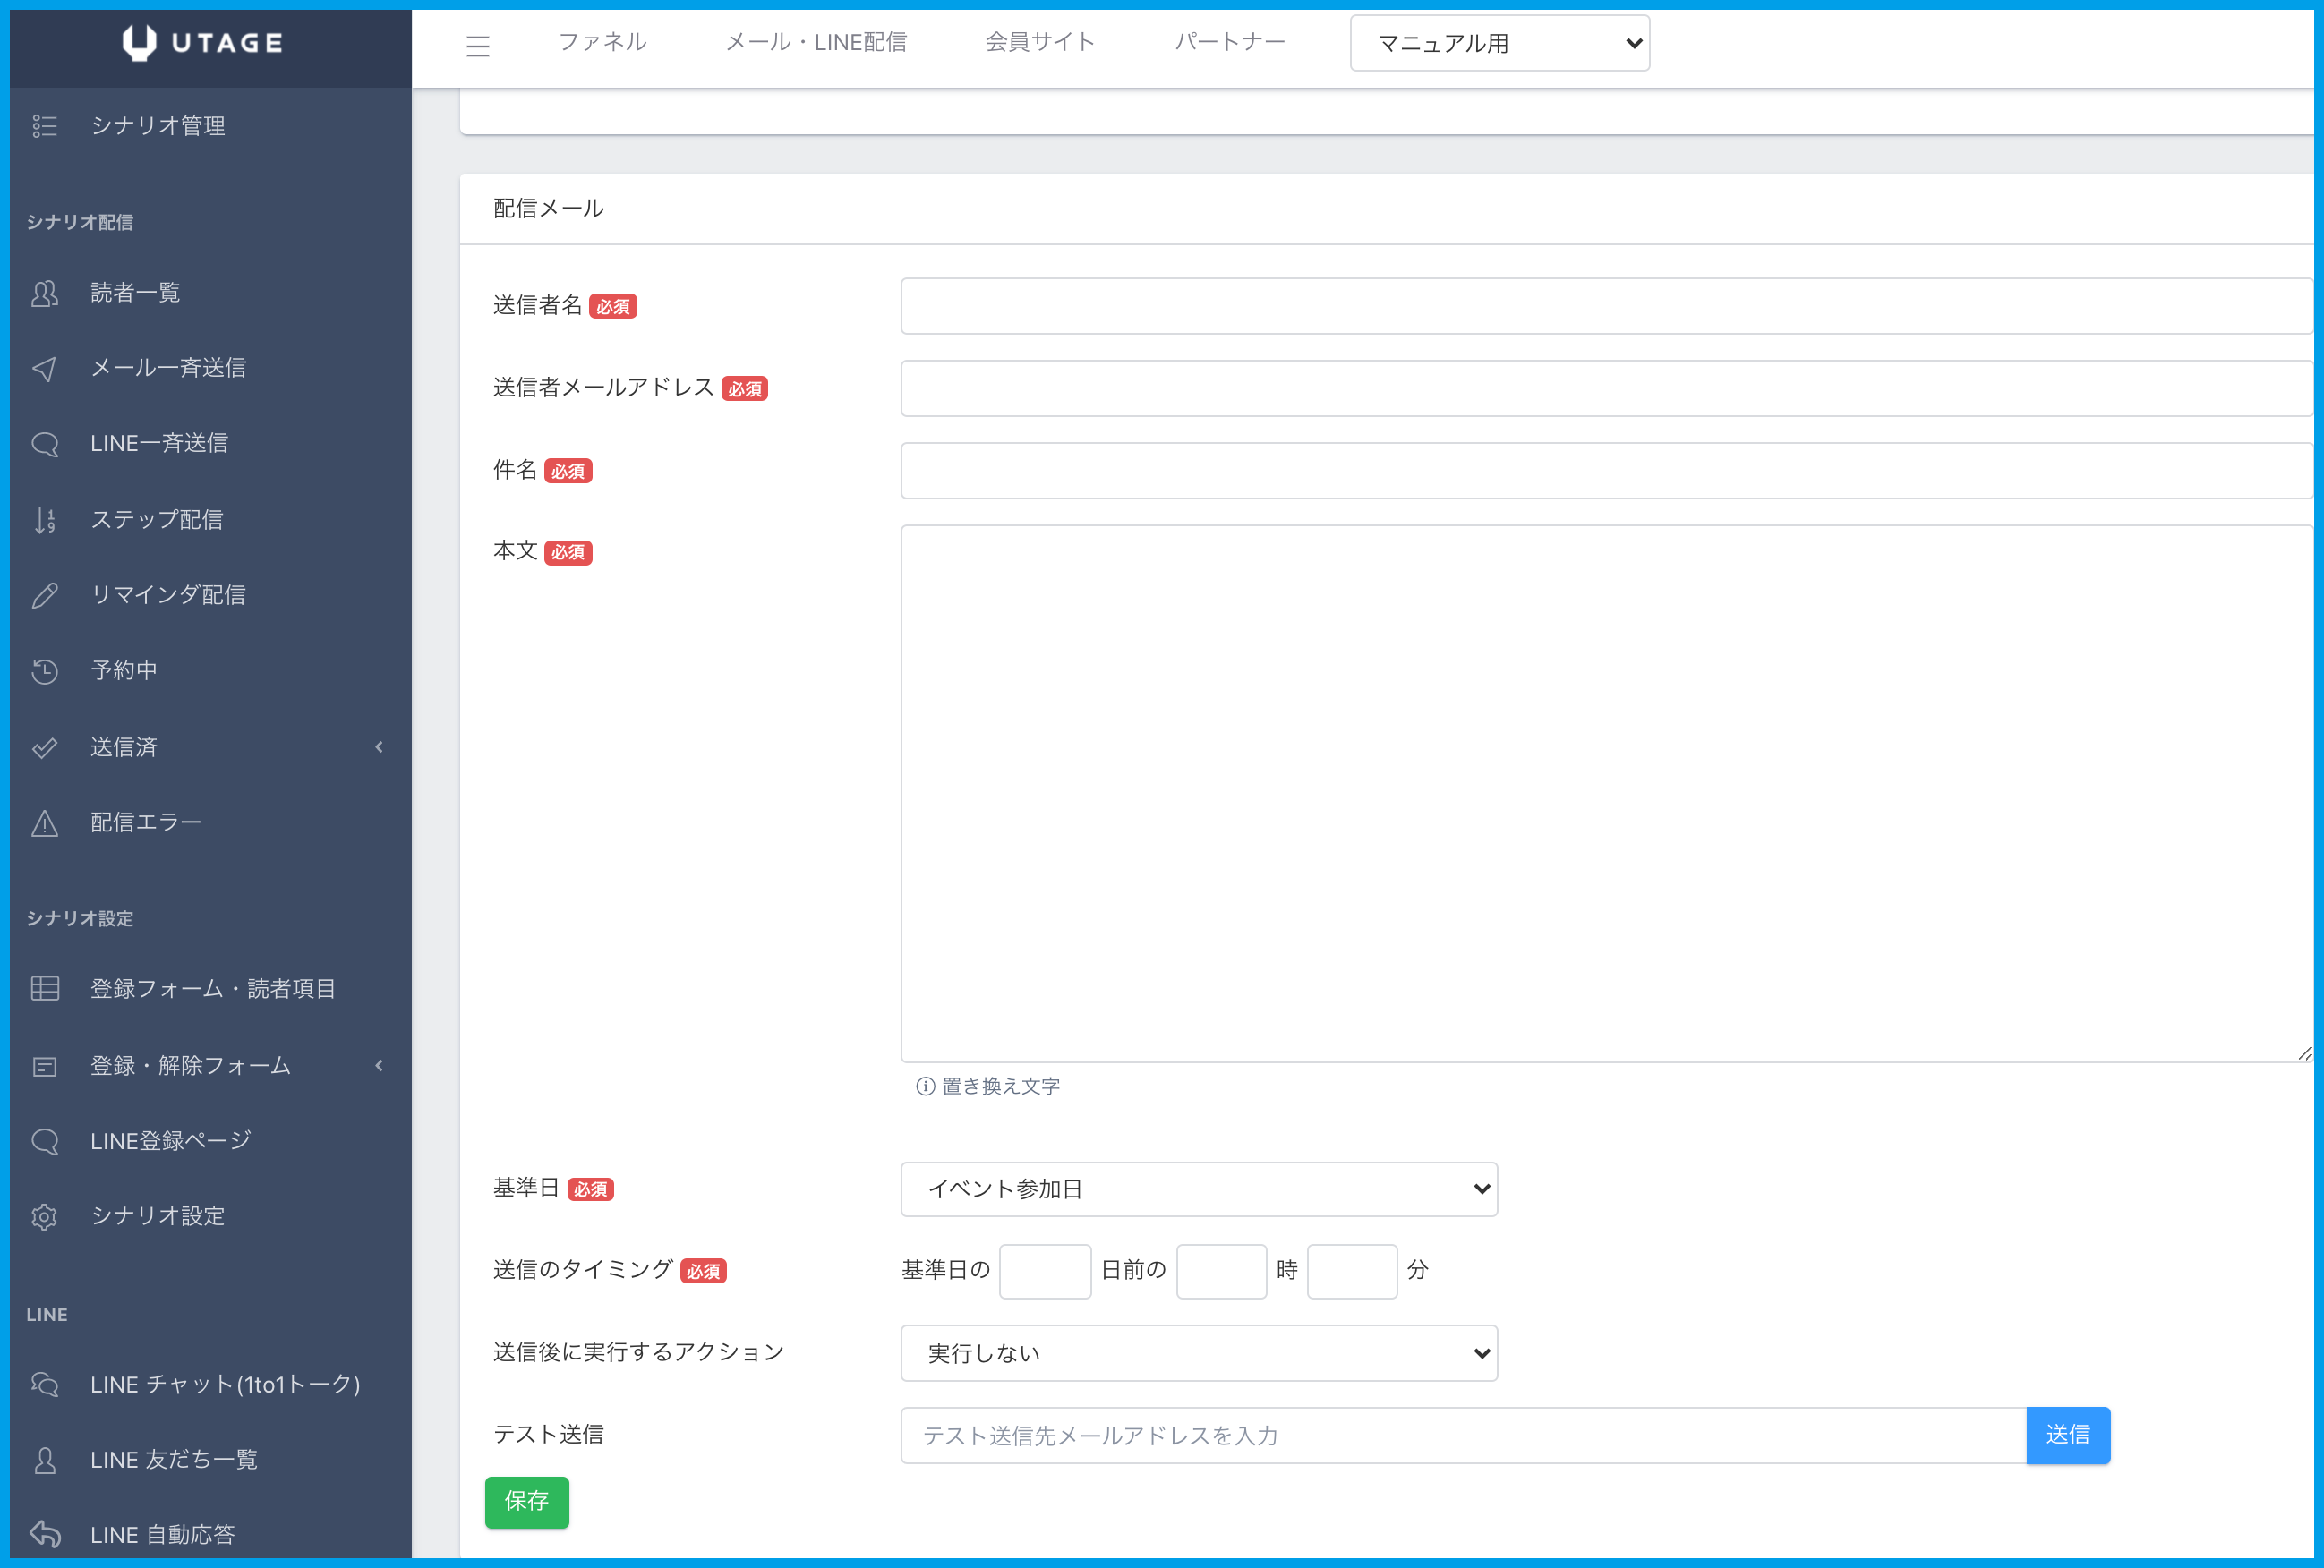Viewport: 2324px width, 1568px height.
Task: Click the hamburger menu icon
Action: tap(477, 45)
